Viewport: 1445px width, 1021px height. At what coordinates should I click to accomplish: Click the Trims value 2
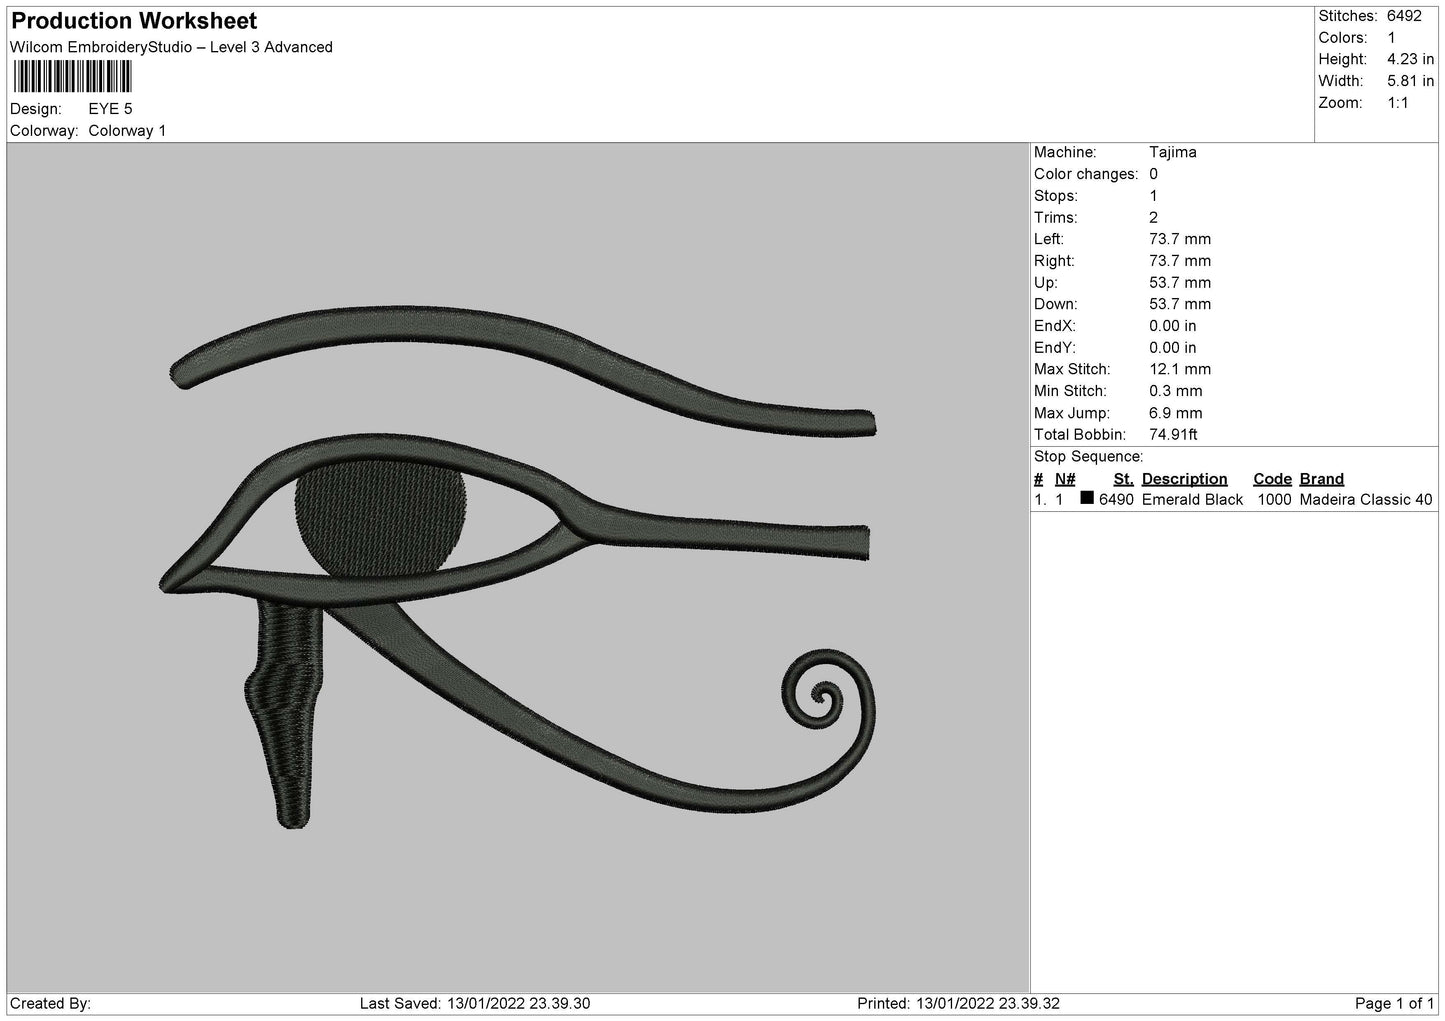pos(1154,218)
